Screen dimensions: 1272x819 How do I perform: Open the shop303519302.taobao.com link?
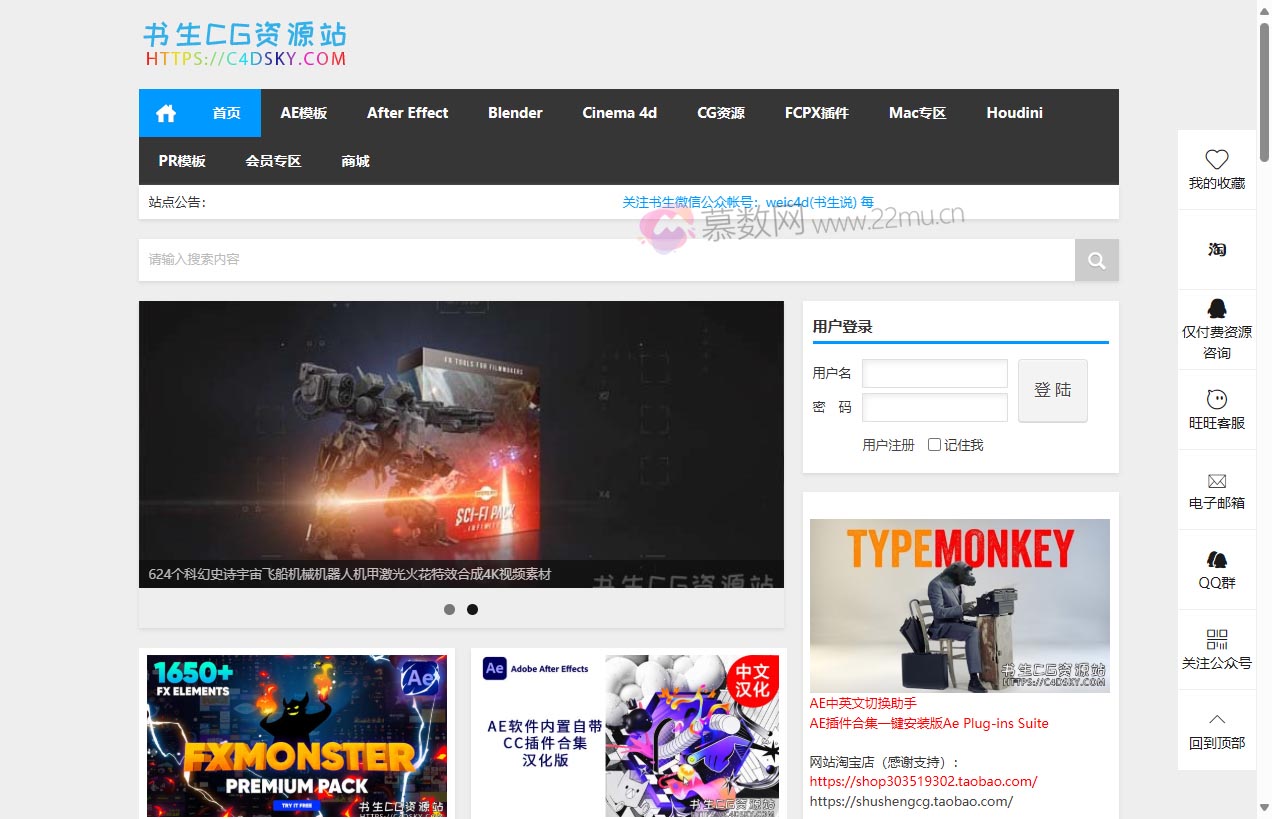point(923,781)
